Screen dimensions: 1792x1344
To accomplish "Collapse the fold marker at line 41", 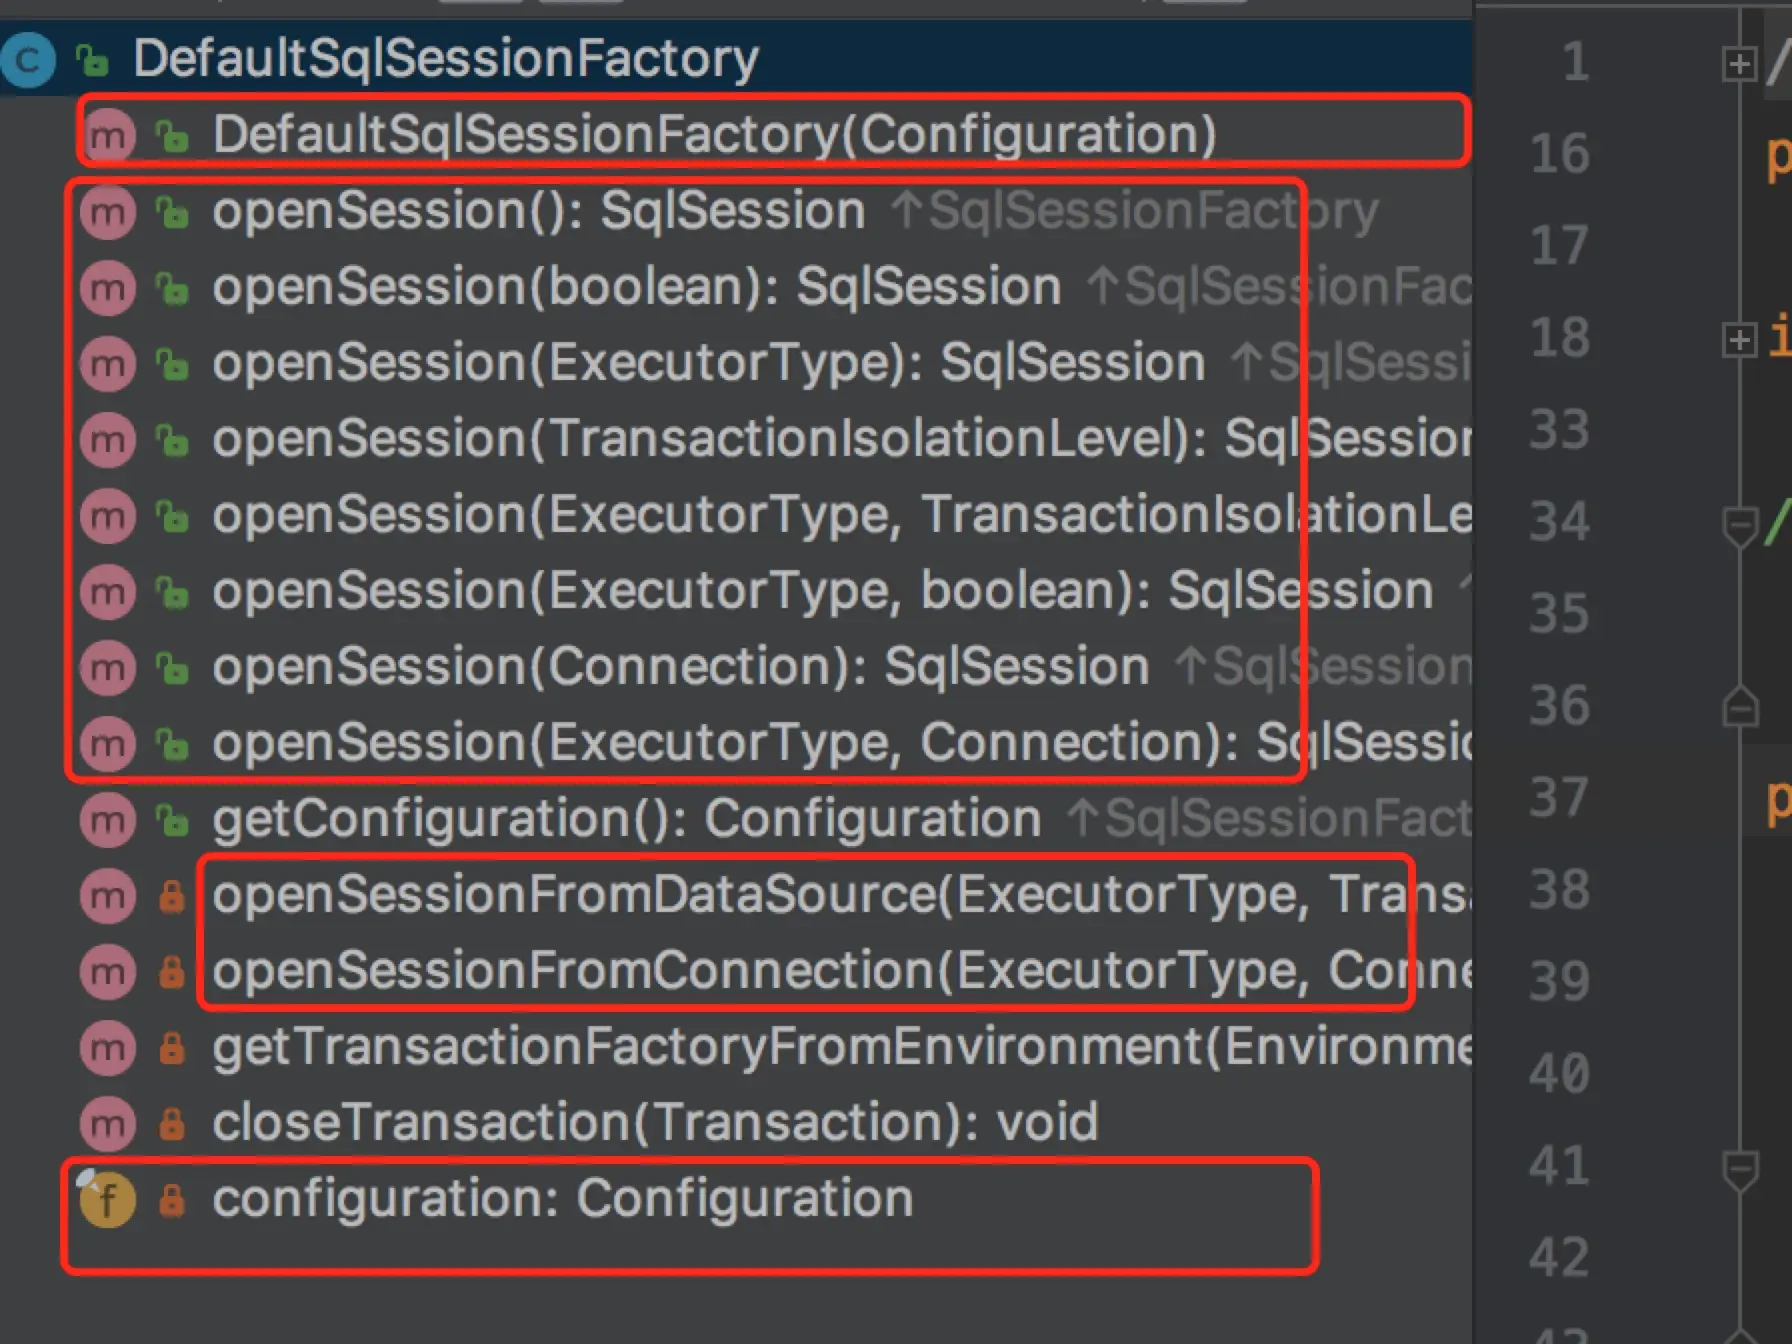I will tap(1740, 1168).
